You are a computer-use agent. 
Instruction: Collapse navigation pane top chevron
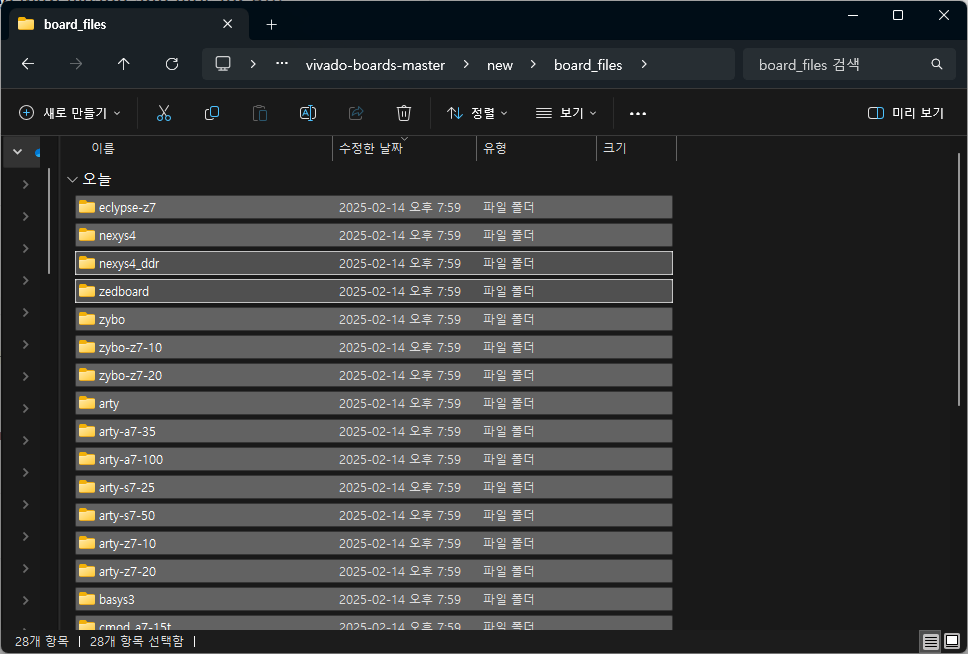click(17, 151)
